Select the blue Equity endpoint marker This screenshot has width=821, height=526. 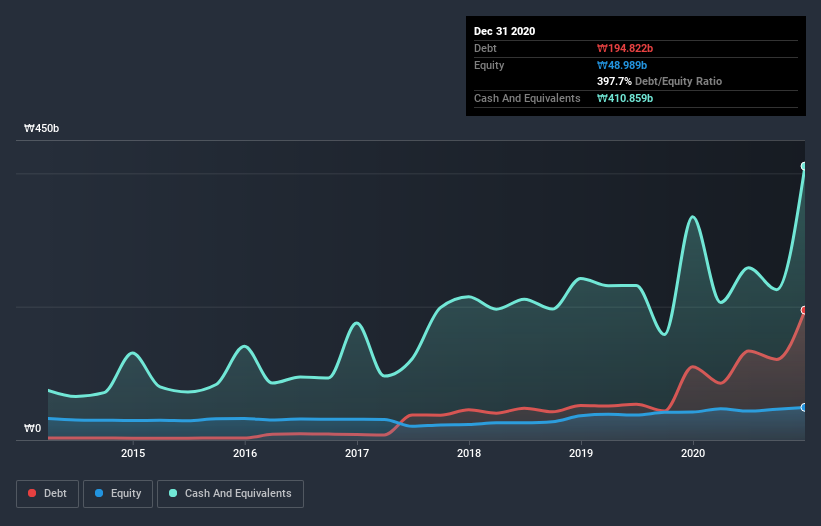point(804,407)
